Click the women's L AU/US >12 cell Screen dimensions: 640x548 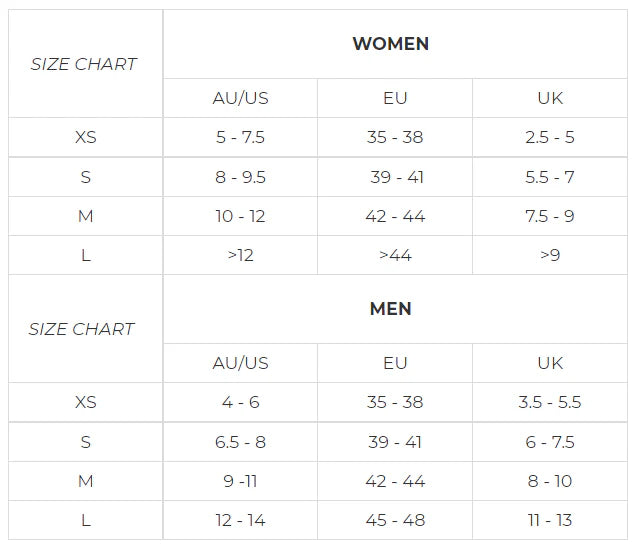(240, 255)
